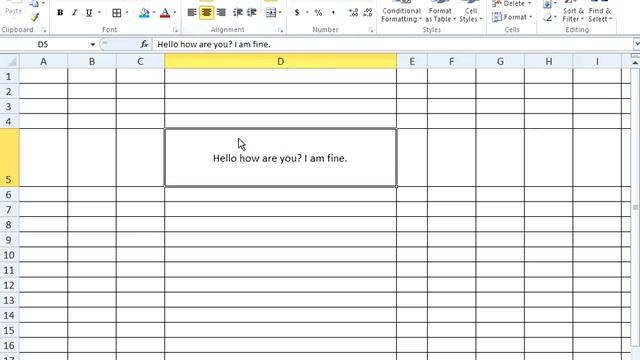Viewport: 640px width, 360px height.
Task: Select column D header
Action: coord(280,61)
